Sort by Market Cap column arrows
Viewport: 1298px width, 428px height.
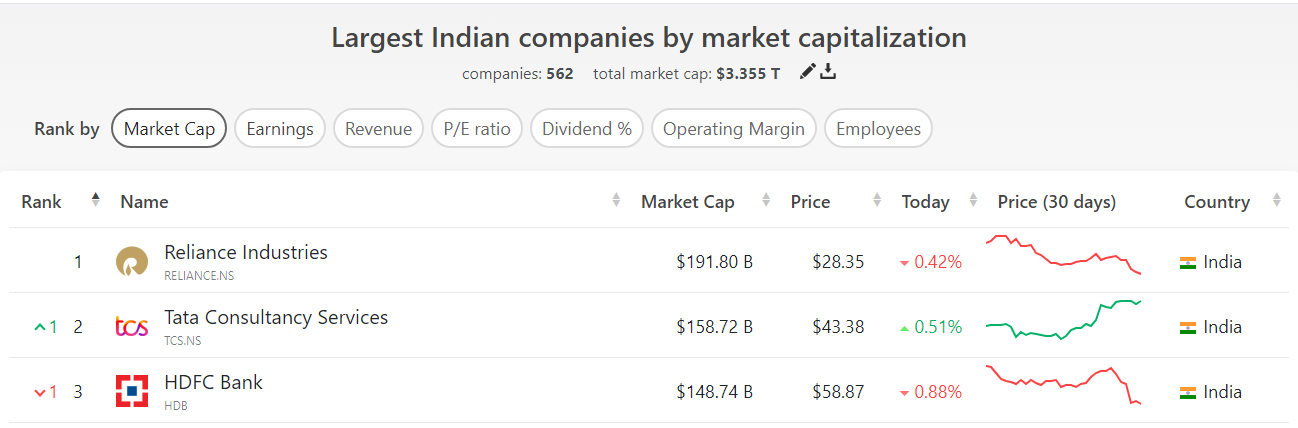click(766, 201)
